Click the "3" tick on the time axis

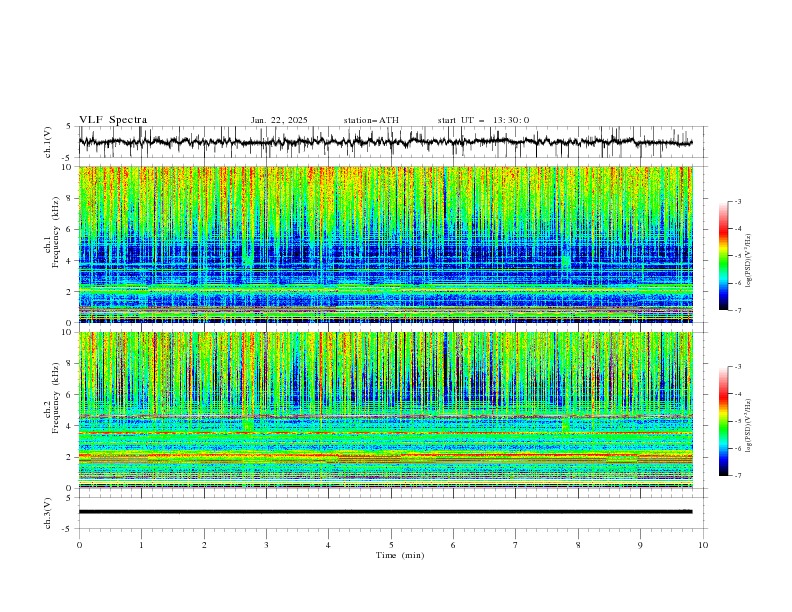coord(266,545)
